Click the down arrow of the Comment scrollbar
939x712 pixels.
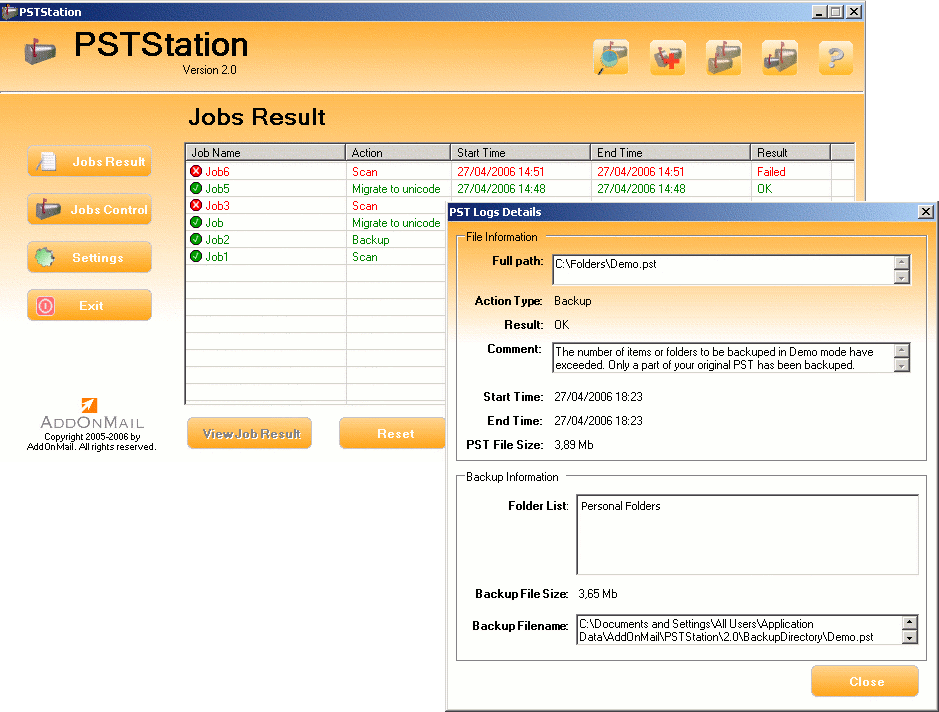coord(902,365)
